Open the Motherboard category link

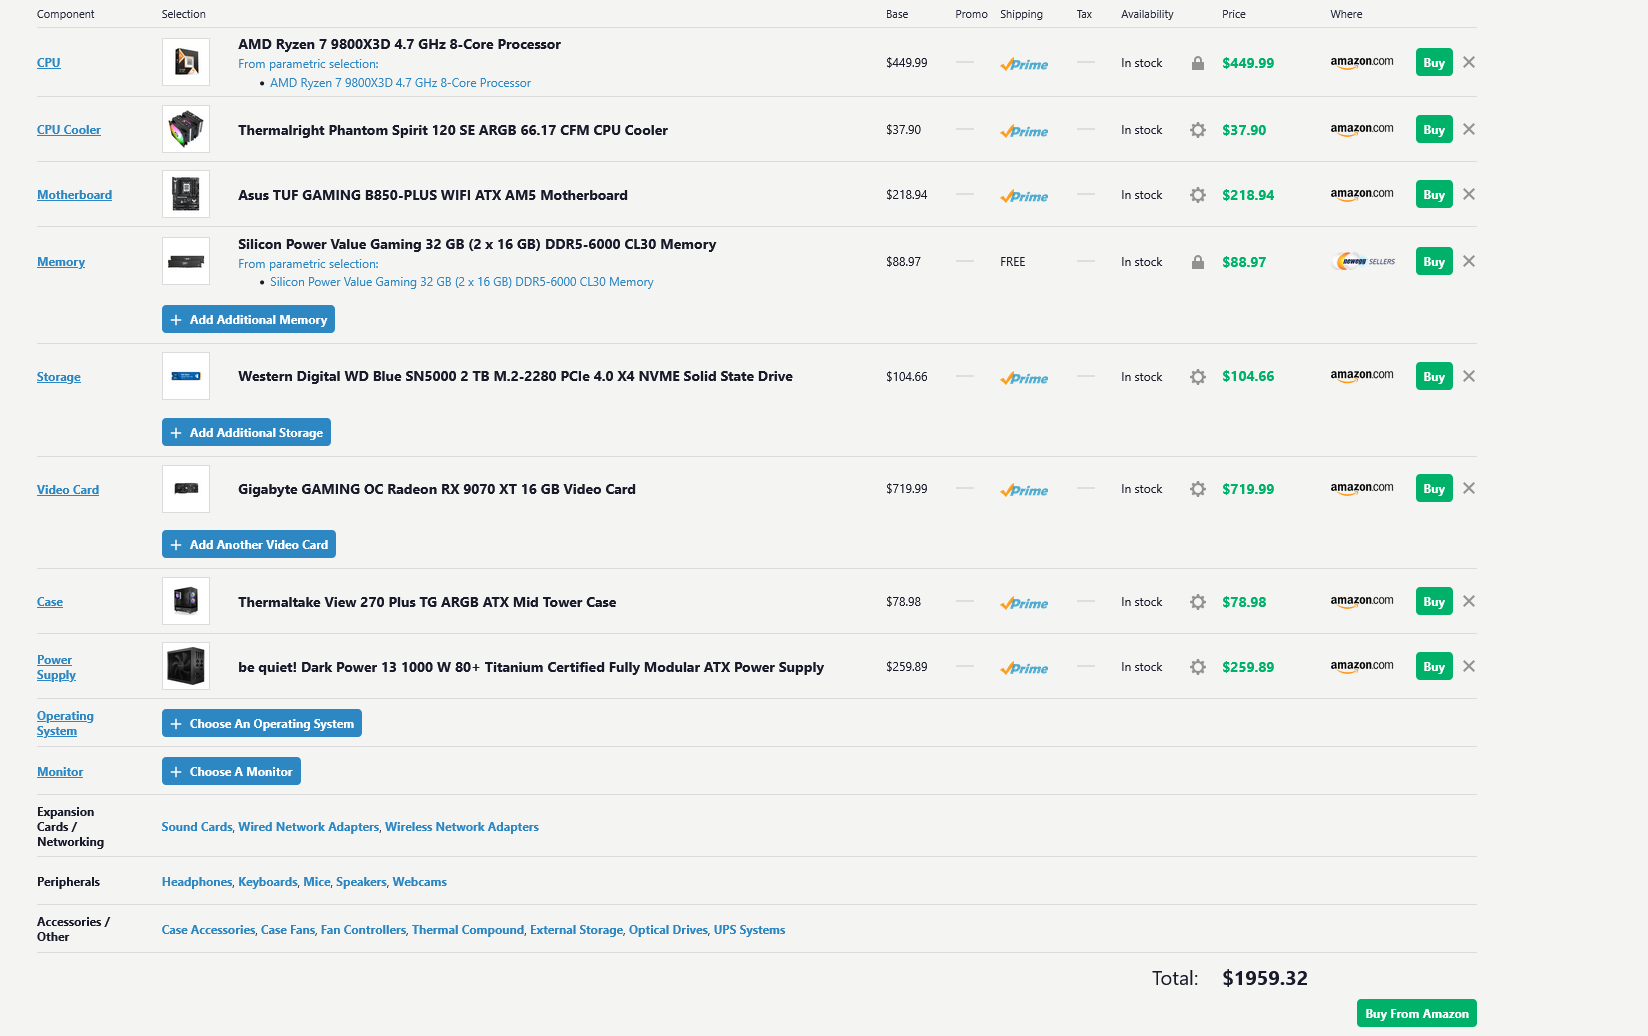(74, 195)
